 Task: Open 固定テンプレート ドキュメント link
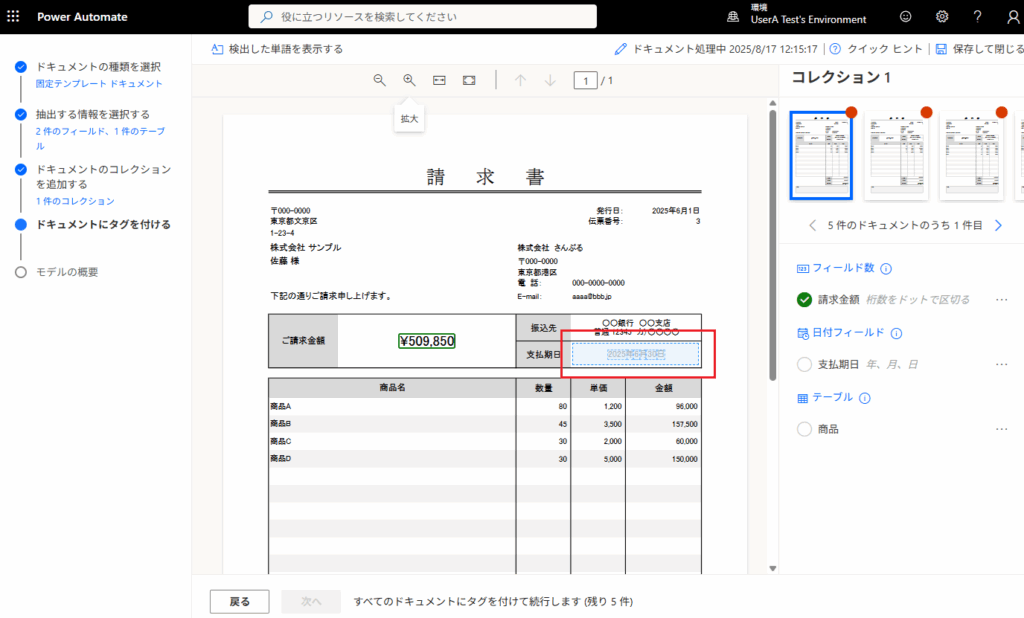pos(99,84)
